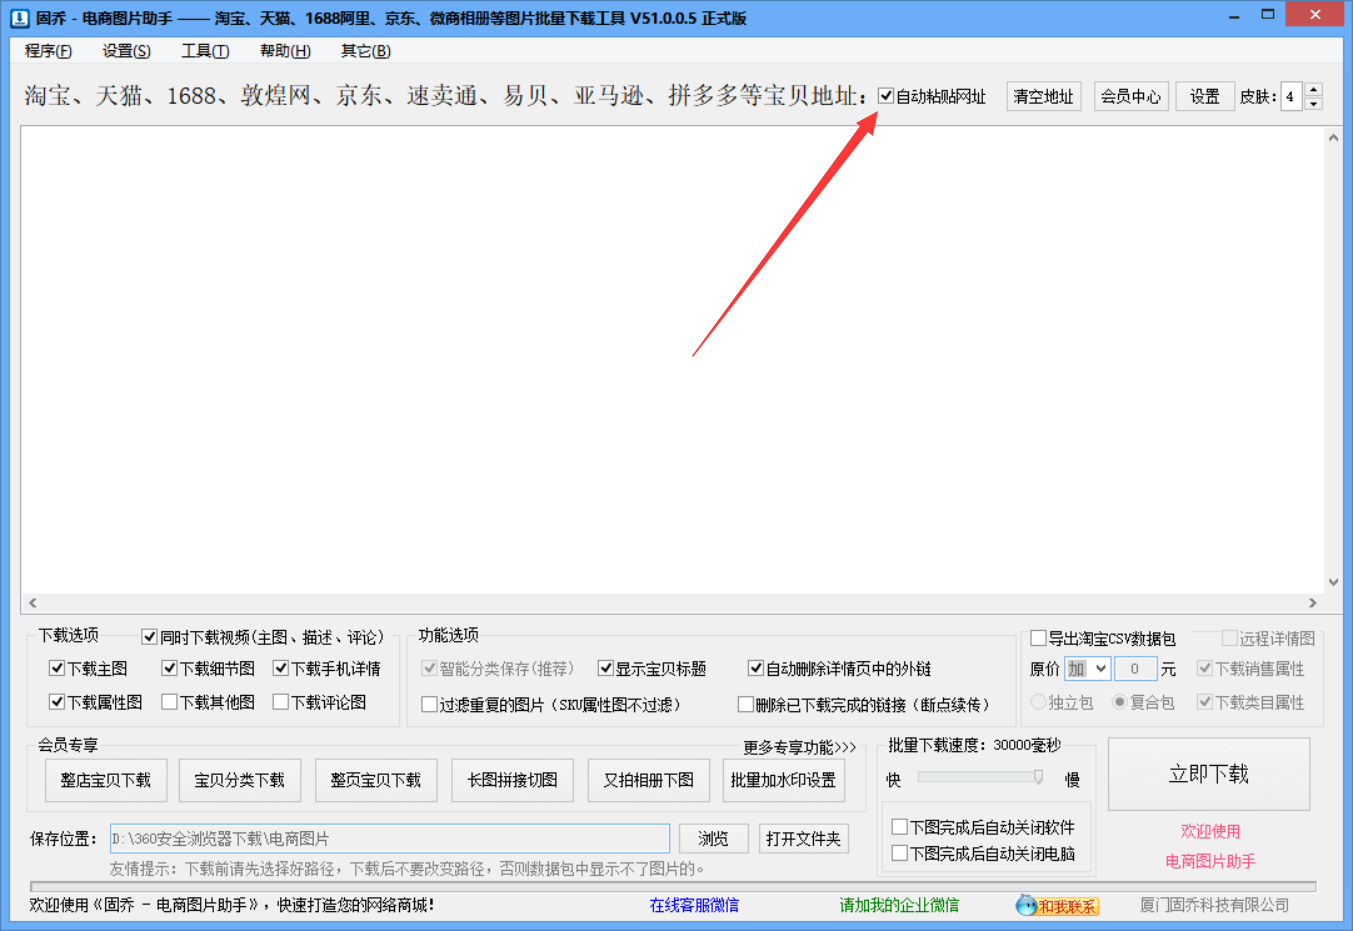This screenshot has height=931, width=1353.
Task: Enable the 下载其他图 checkbox
Action: tap(169, 702)
